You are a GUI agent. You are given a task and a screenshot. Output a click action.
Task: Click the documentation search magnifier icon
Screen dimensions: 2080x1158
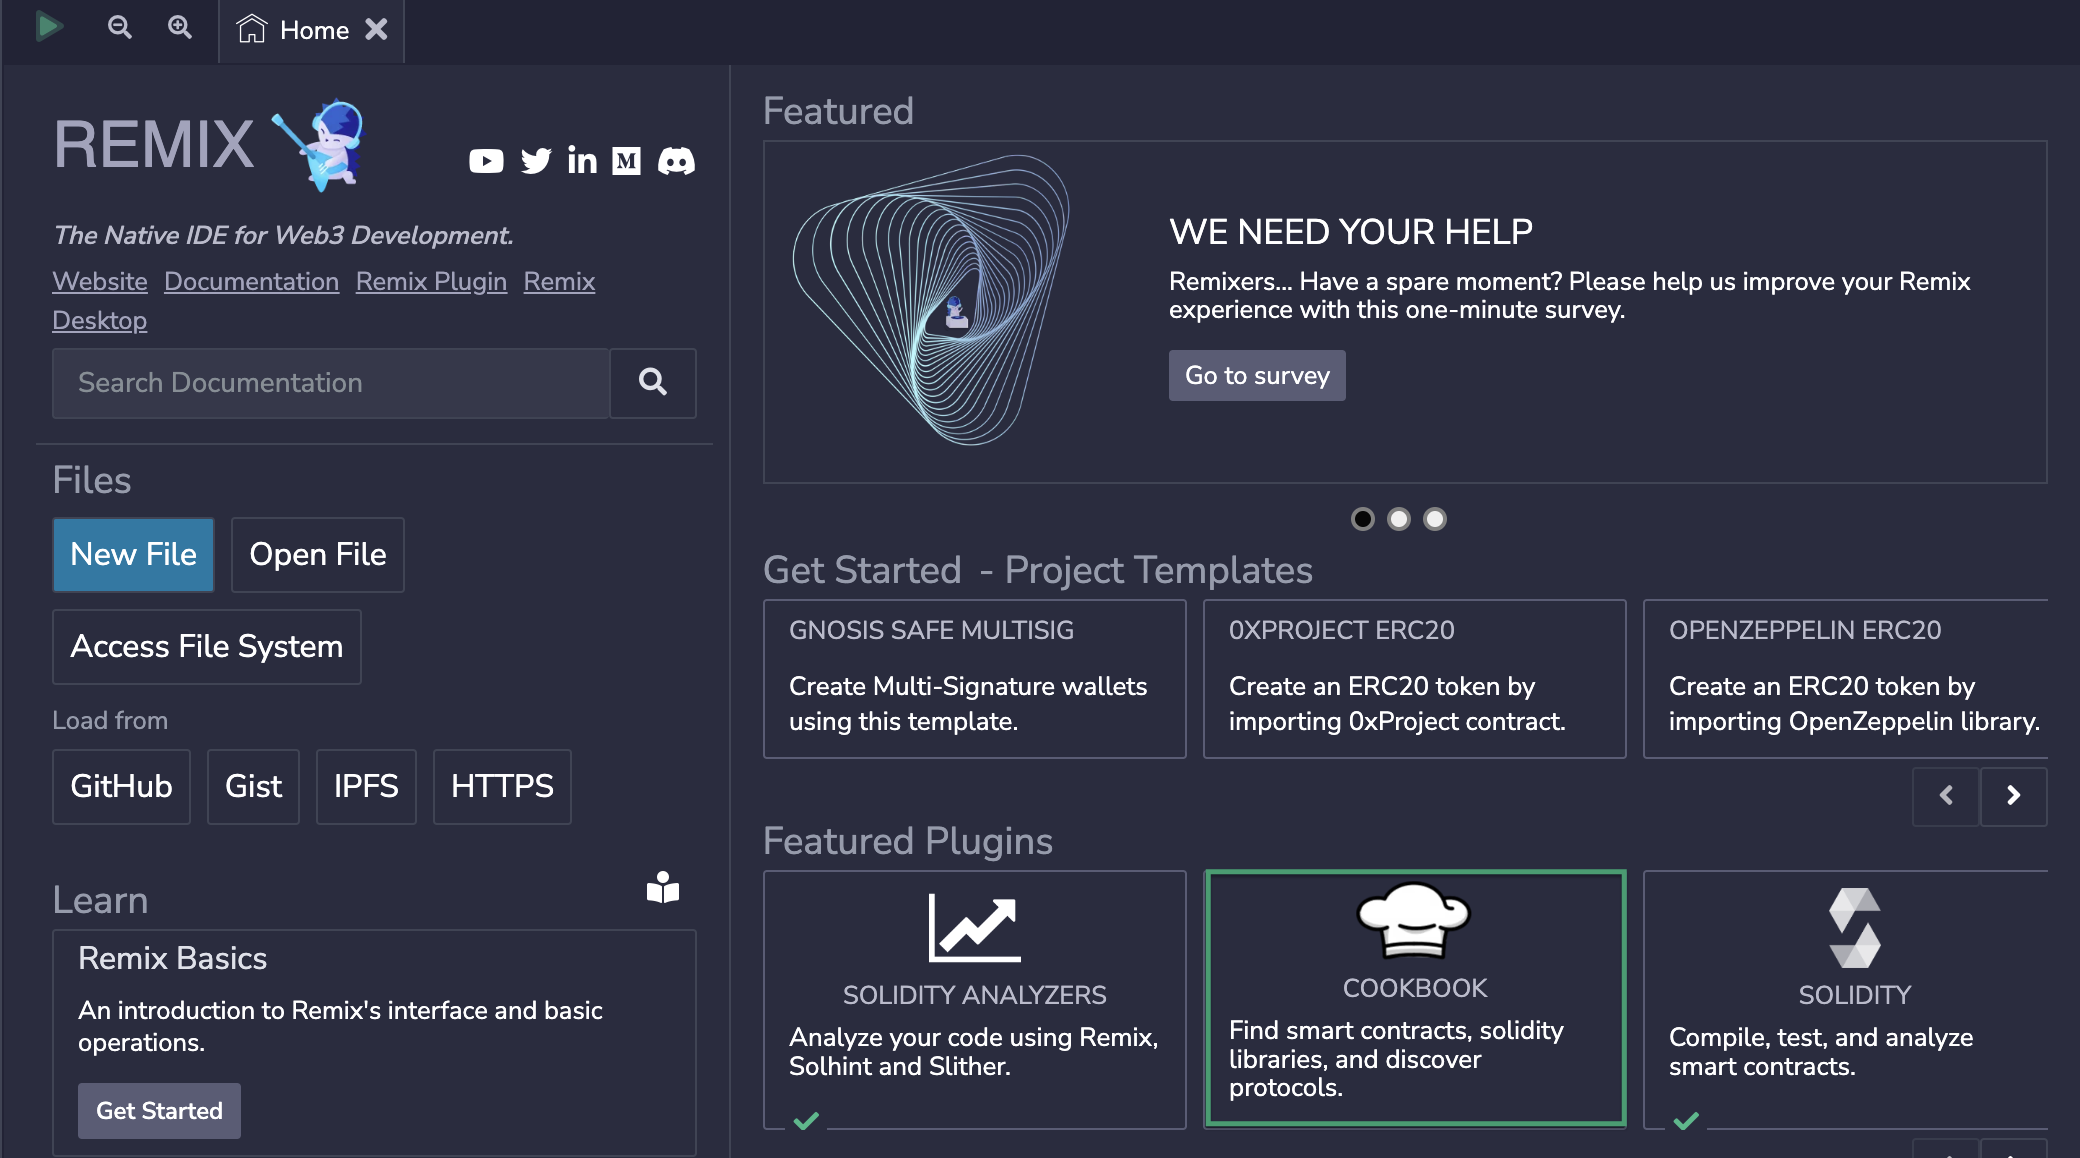[652, 383]
